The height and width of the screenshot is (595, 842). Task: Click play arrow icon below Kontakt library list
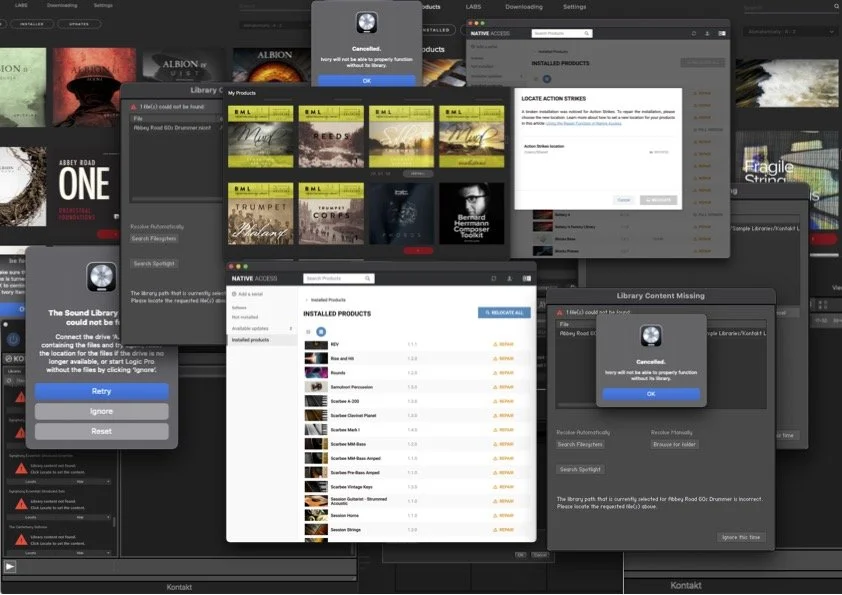coord(10,566)
